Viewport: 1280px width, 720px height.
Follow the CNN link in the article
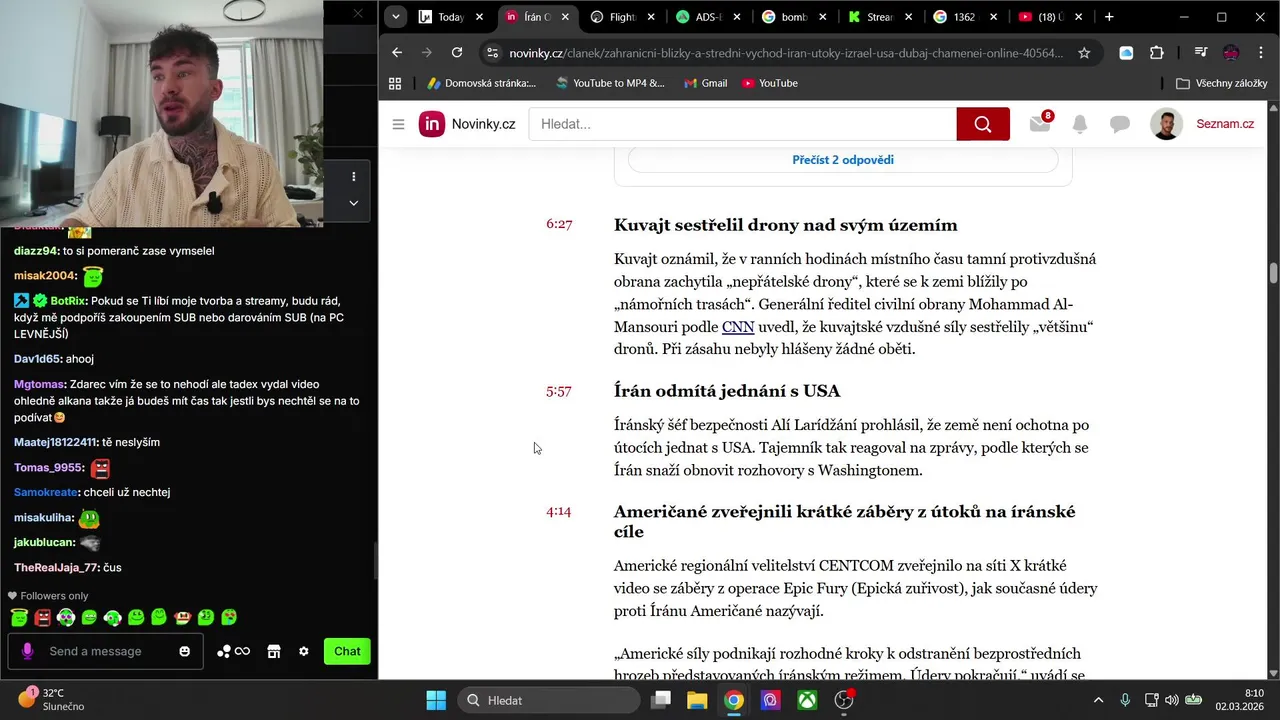(x=738, y=327)
